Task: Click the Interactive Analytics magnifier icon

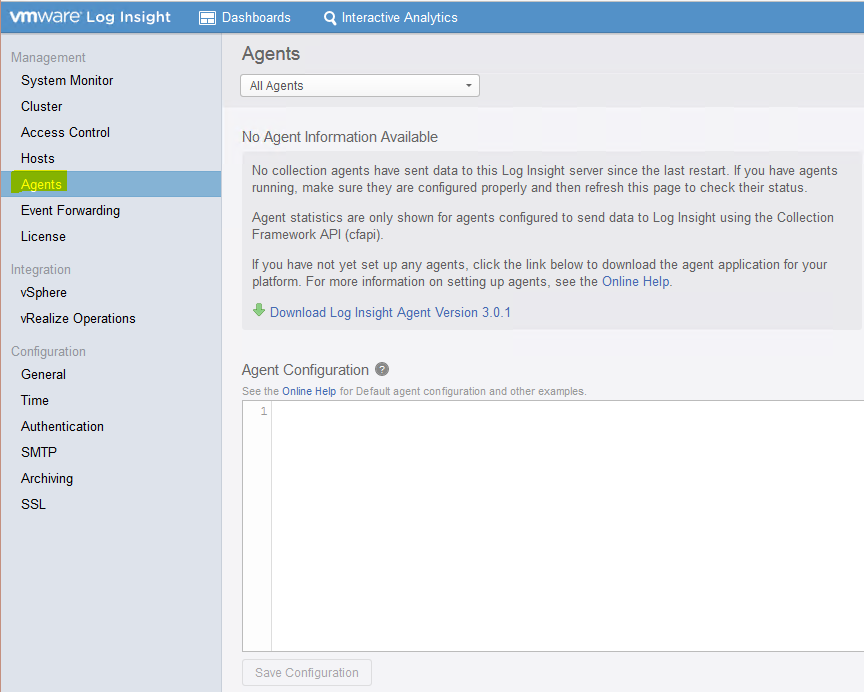Action: 330,18
